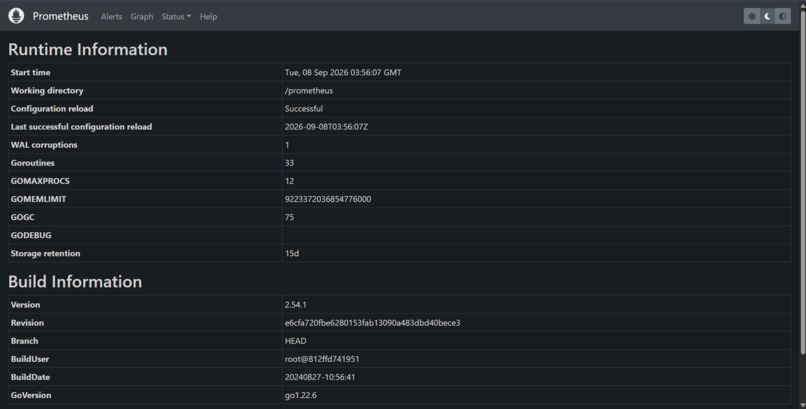Click the Version label
Viewport: 806px width, 409px height.
pos(25,305)
